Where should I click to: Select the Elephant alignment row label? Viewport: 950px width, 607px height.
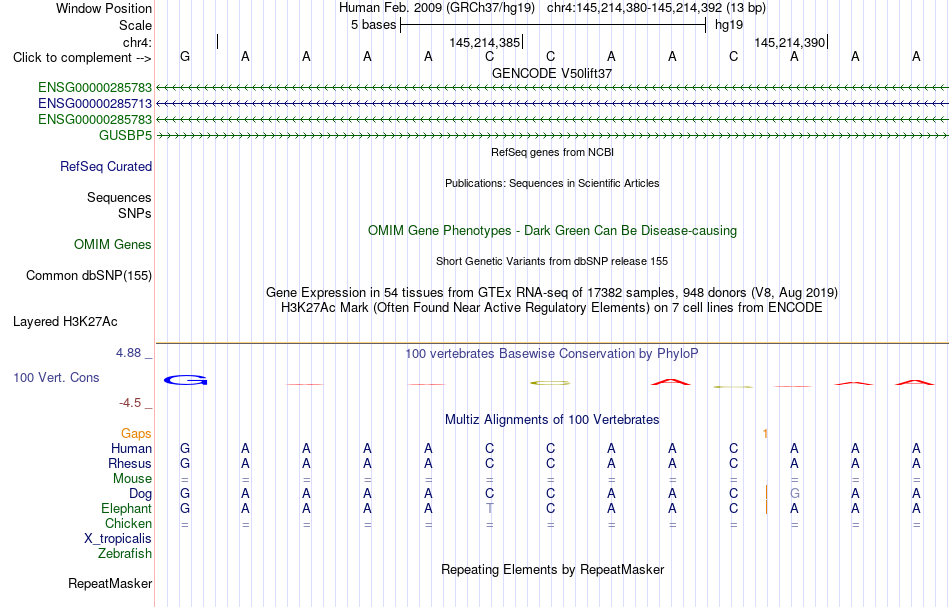pos(127,509)
